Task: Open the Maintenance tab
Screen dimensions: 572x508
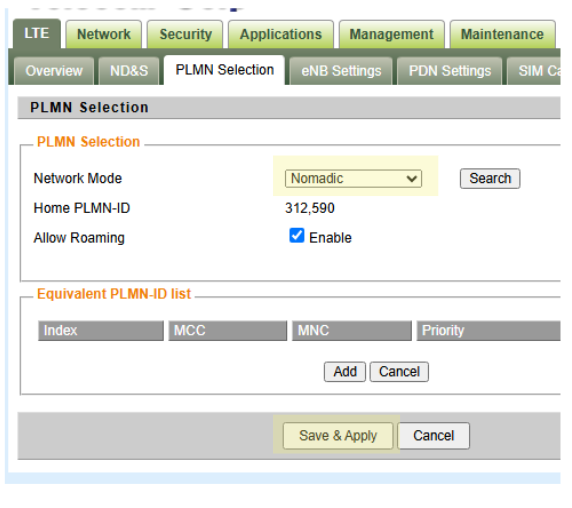Action: click(502, 34)
